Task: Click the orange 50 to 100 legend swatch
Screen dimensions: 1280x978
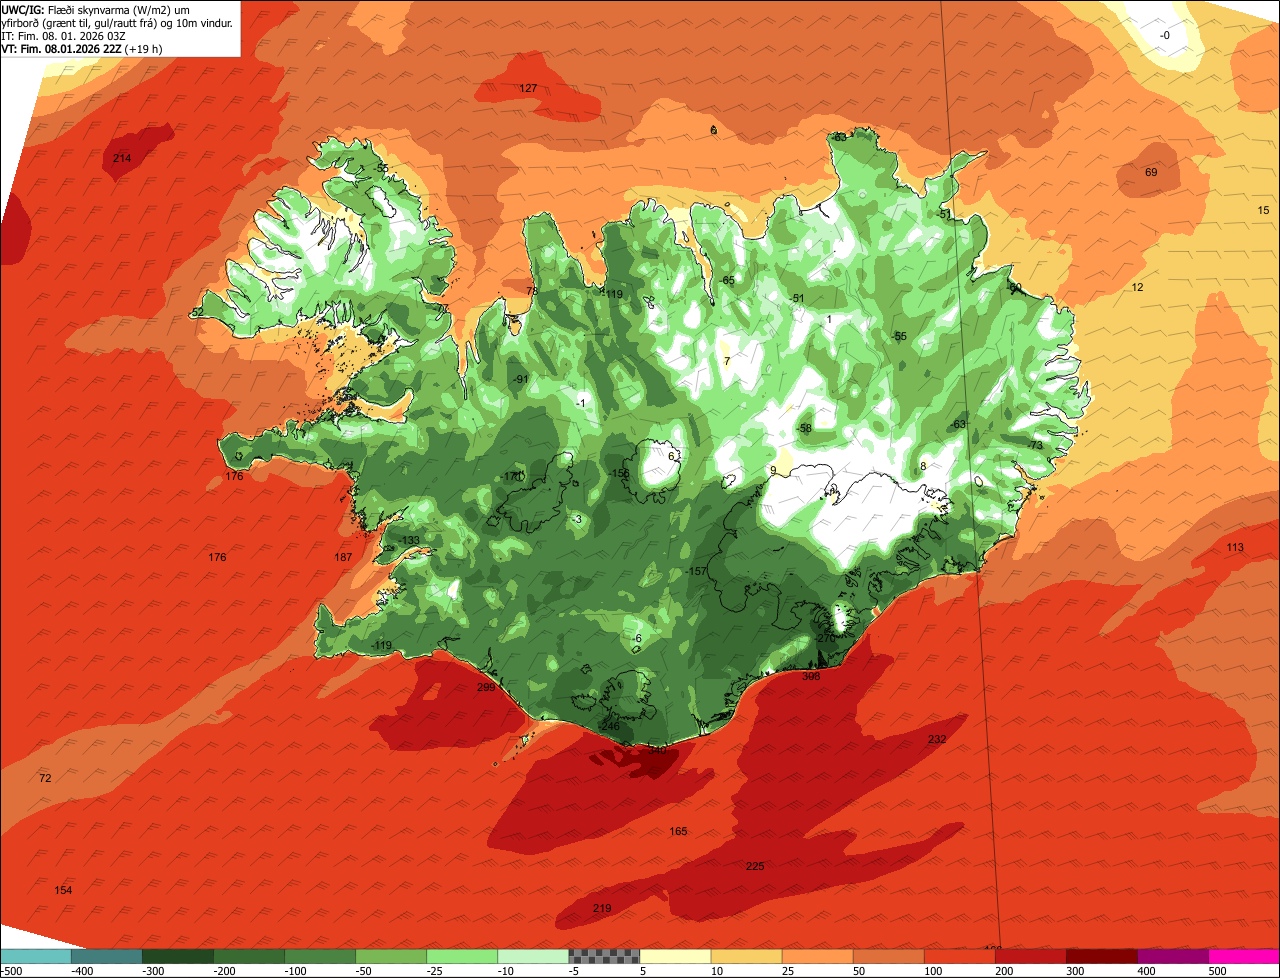Action: coord(887,956)
